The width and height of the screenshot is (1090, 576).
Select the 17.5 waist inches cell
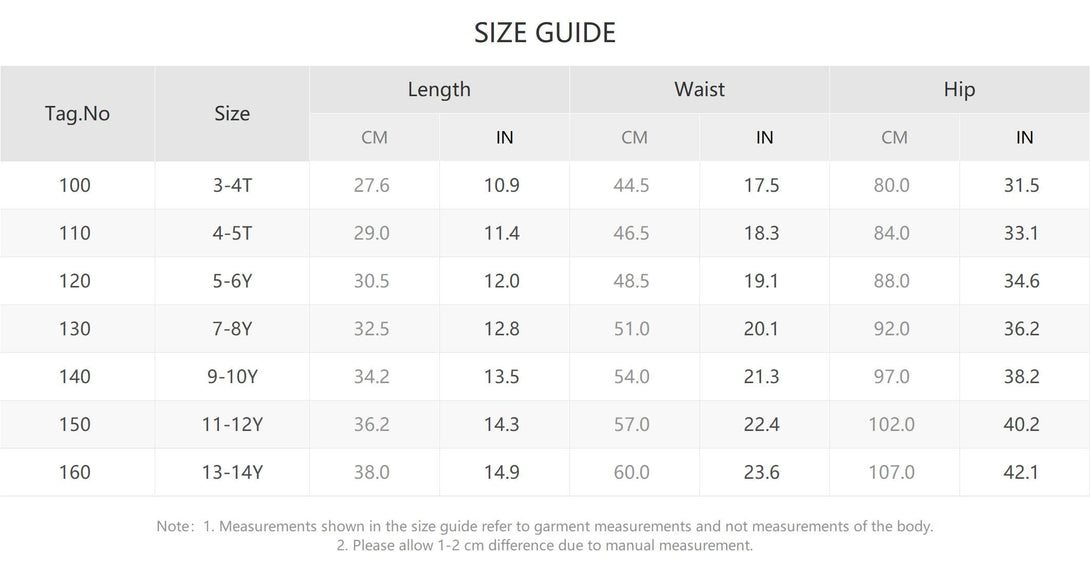pos(761,185)
